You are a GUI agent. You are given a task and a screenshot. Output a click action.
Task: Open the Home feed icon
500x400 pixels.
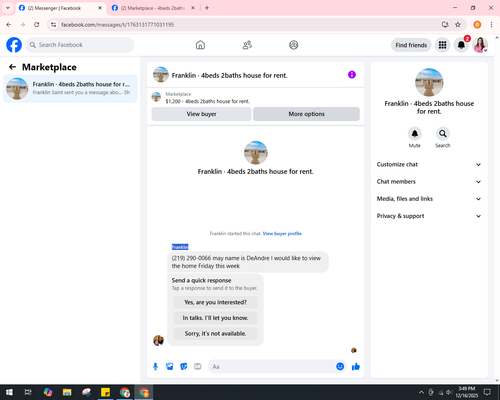200,45
